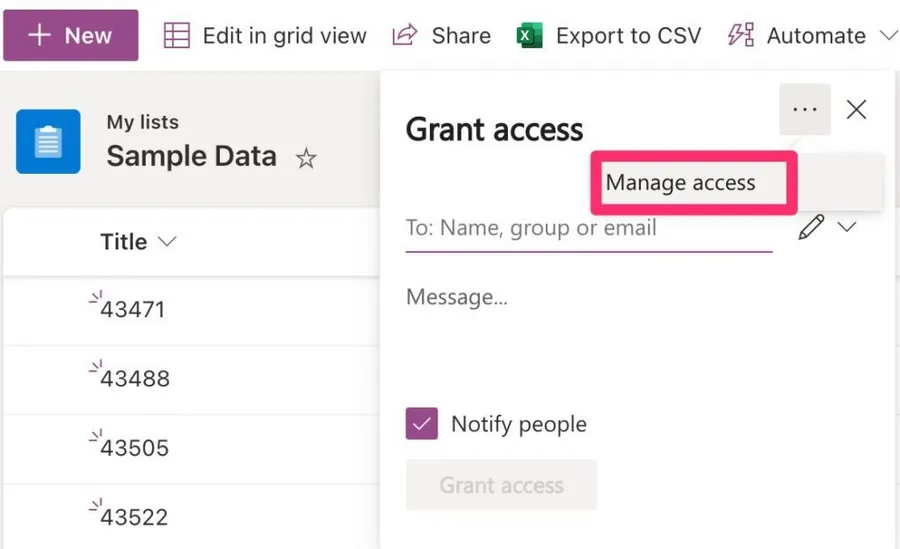Expand the Title column dropdown
Image resolution: width=900 pixels, height=549 pixels.
coord(167,242)
